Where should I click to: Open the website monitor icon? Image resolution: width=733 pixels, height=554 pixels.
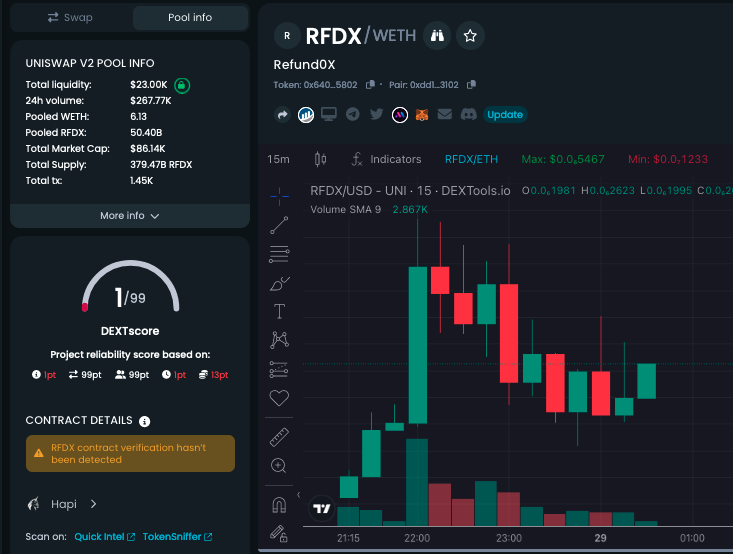pyautogui.click(x=329, y=115)
